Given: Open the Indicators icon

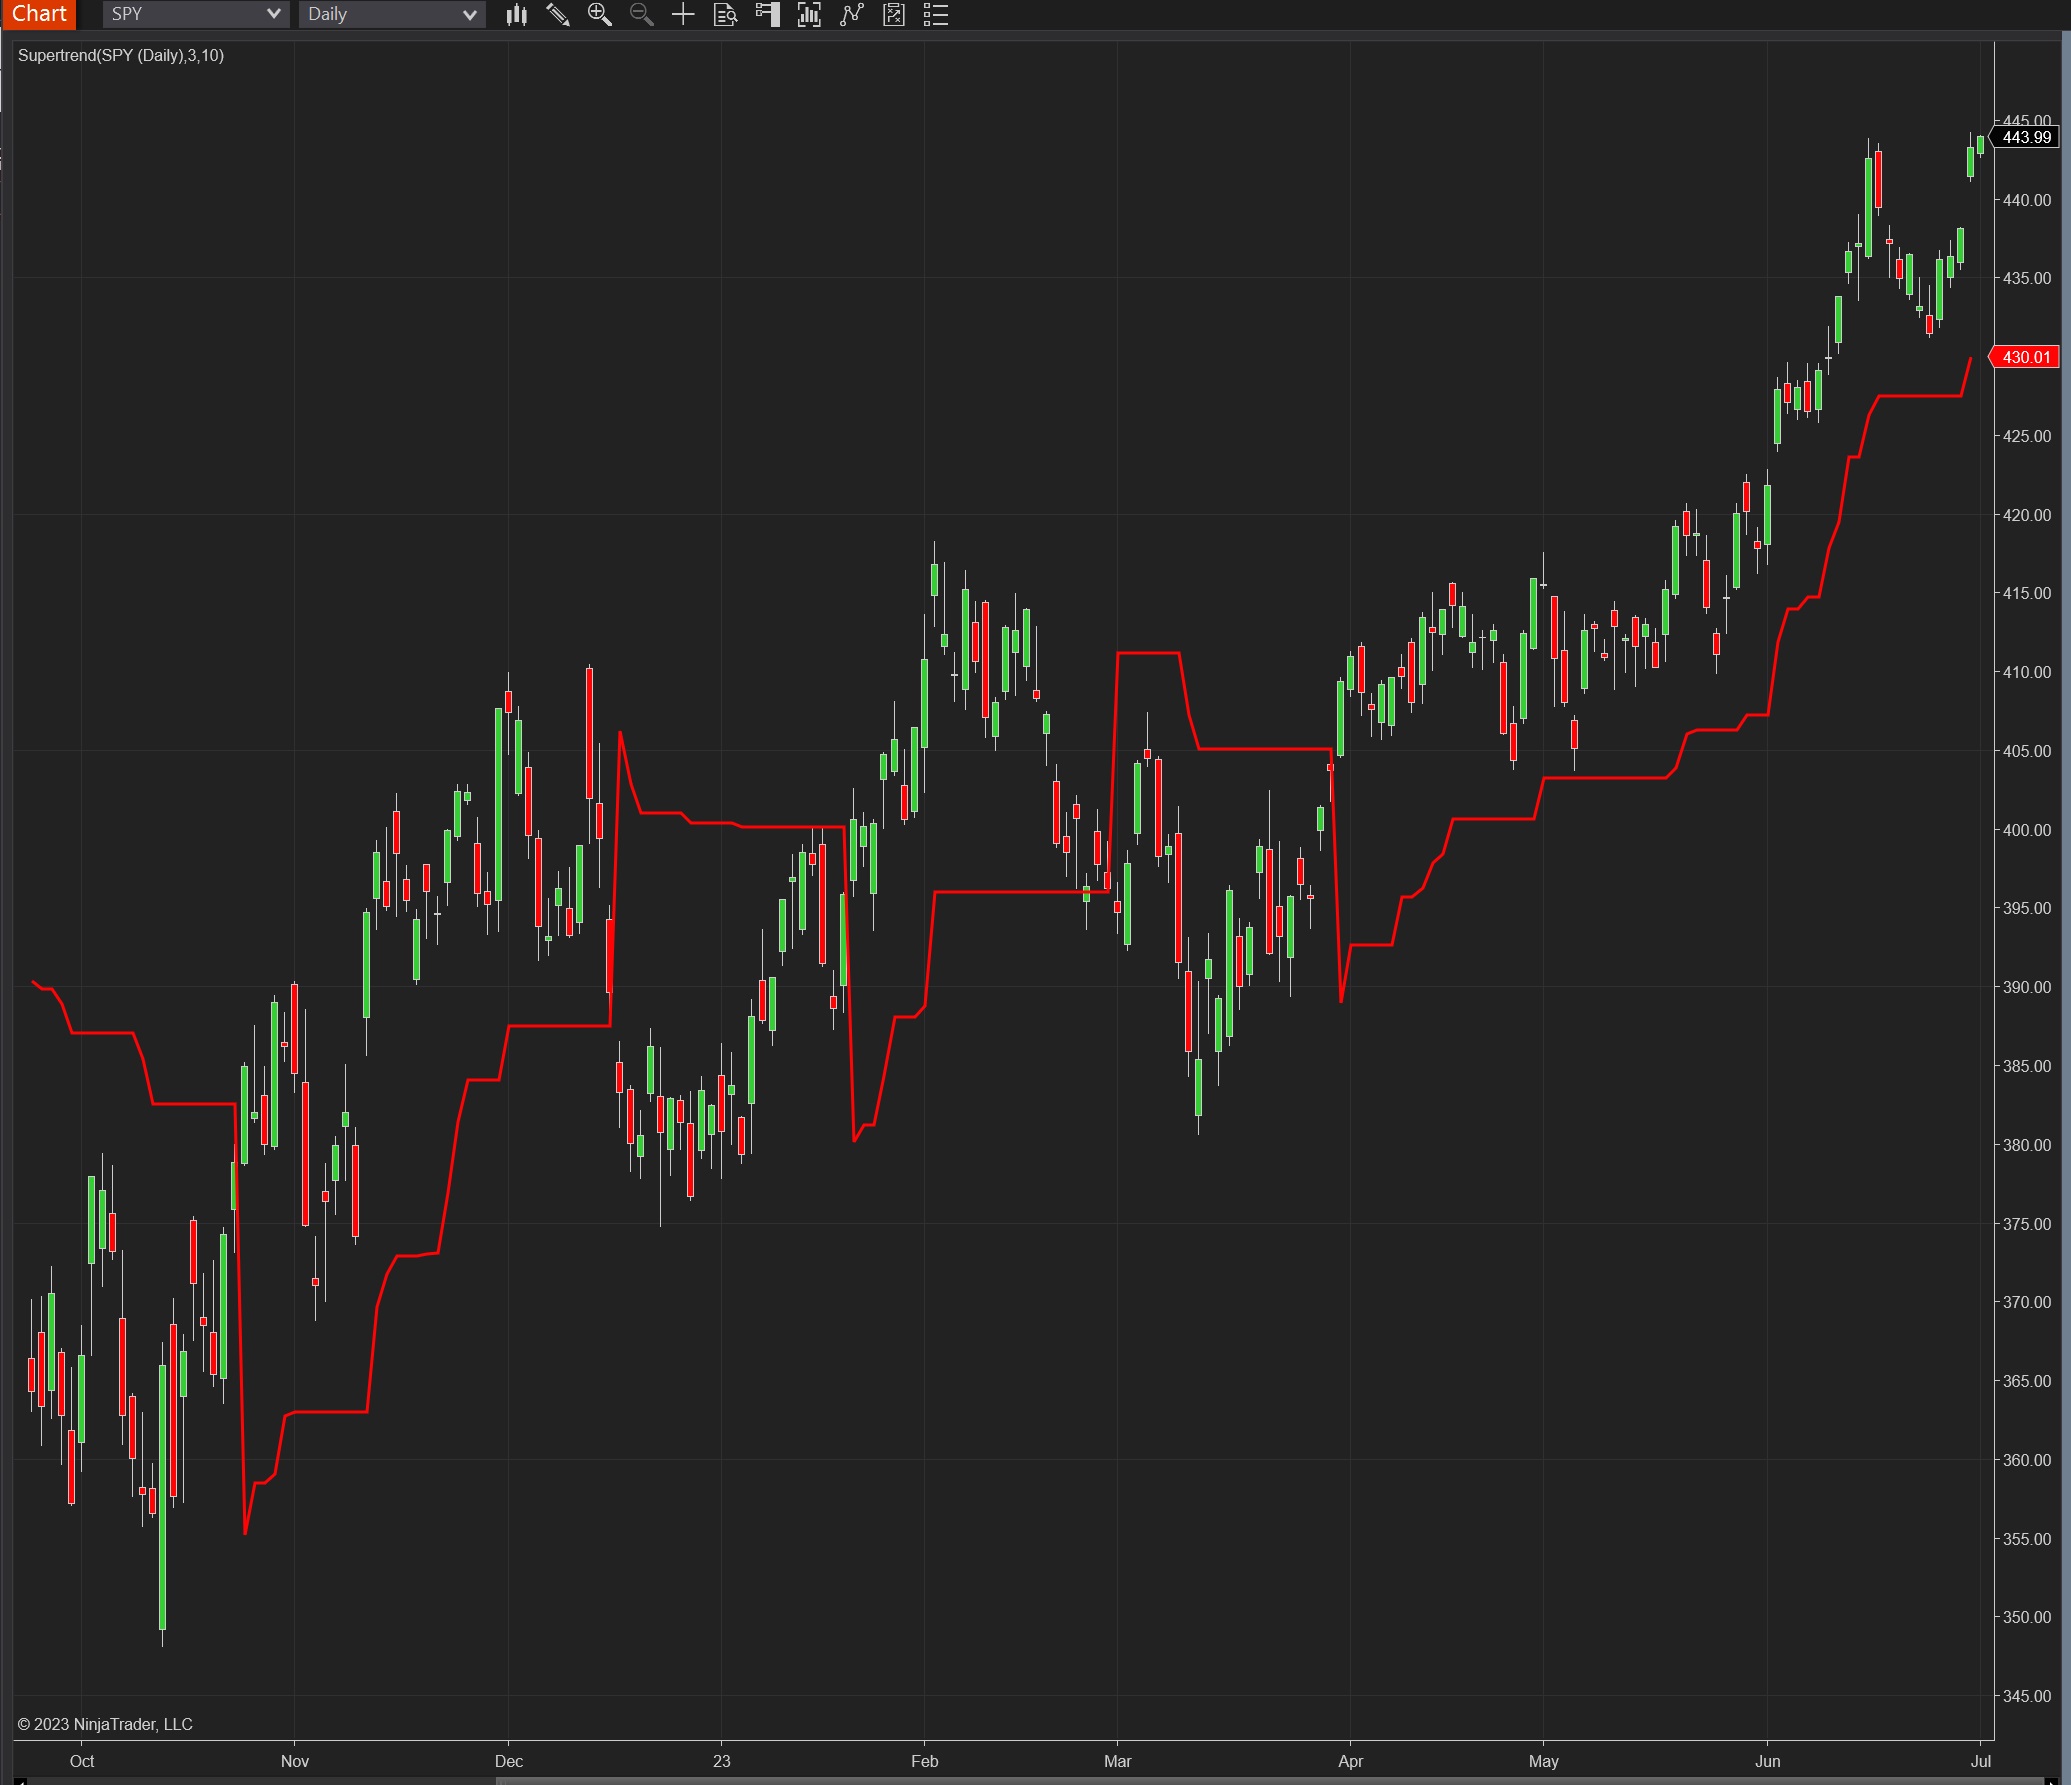Looking at the screenshot, I should (x=851, y=15).
